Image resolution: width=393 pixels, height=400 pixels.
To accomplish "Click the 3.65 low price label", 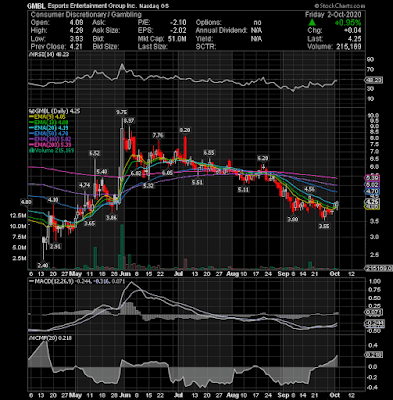I will coord(90,224).
